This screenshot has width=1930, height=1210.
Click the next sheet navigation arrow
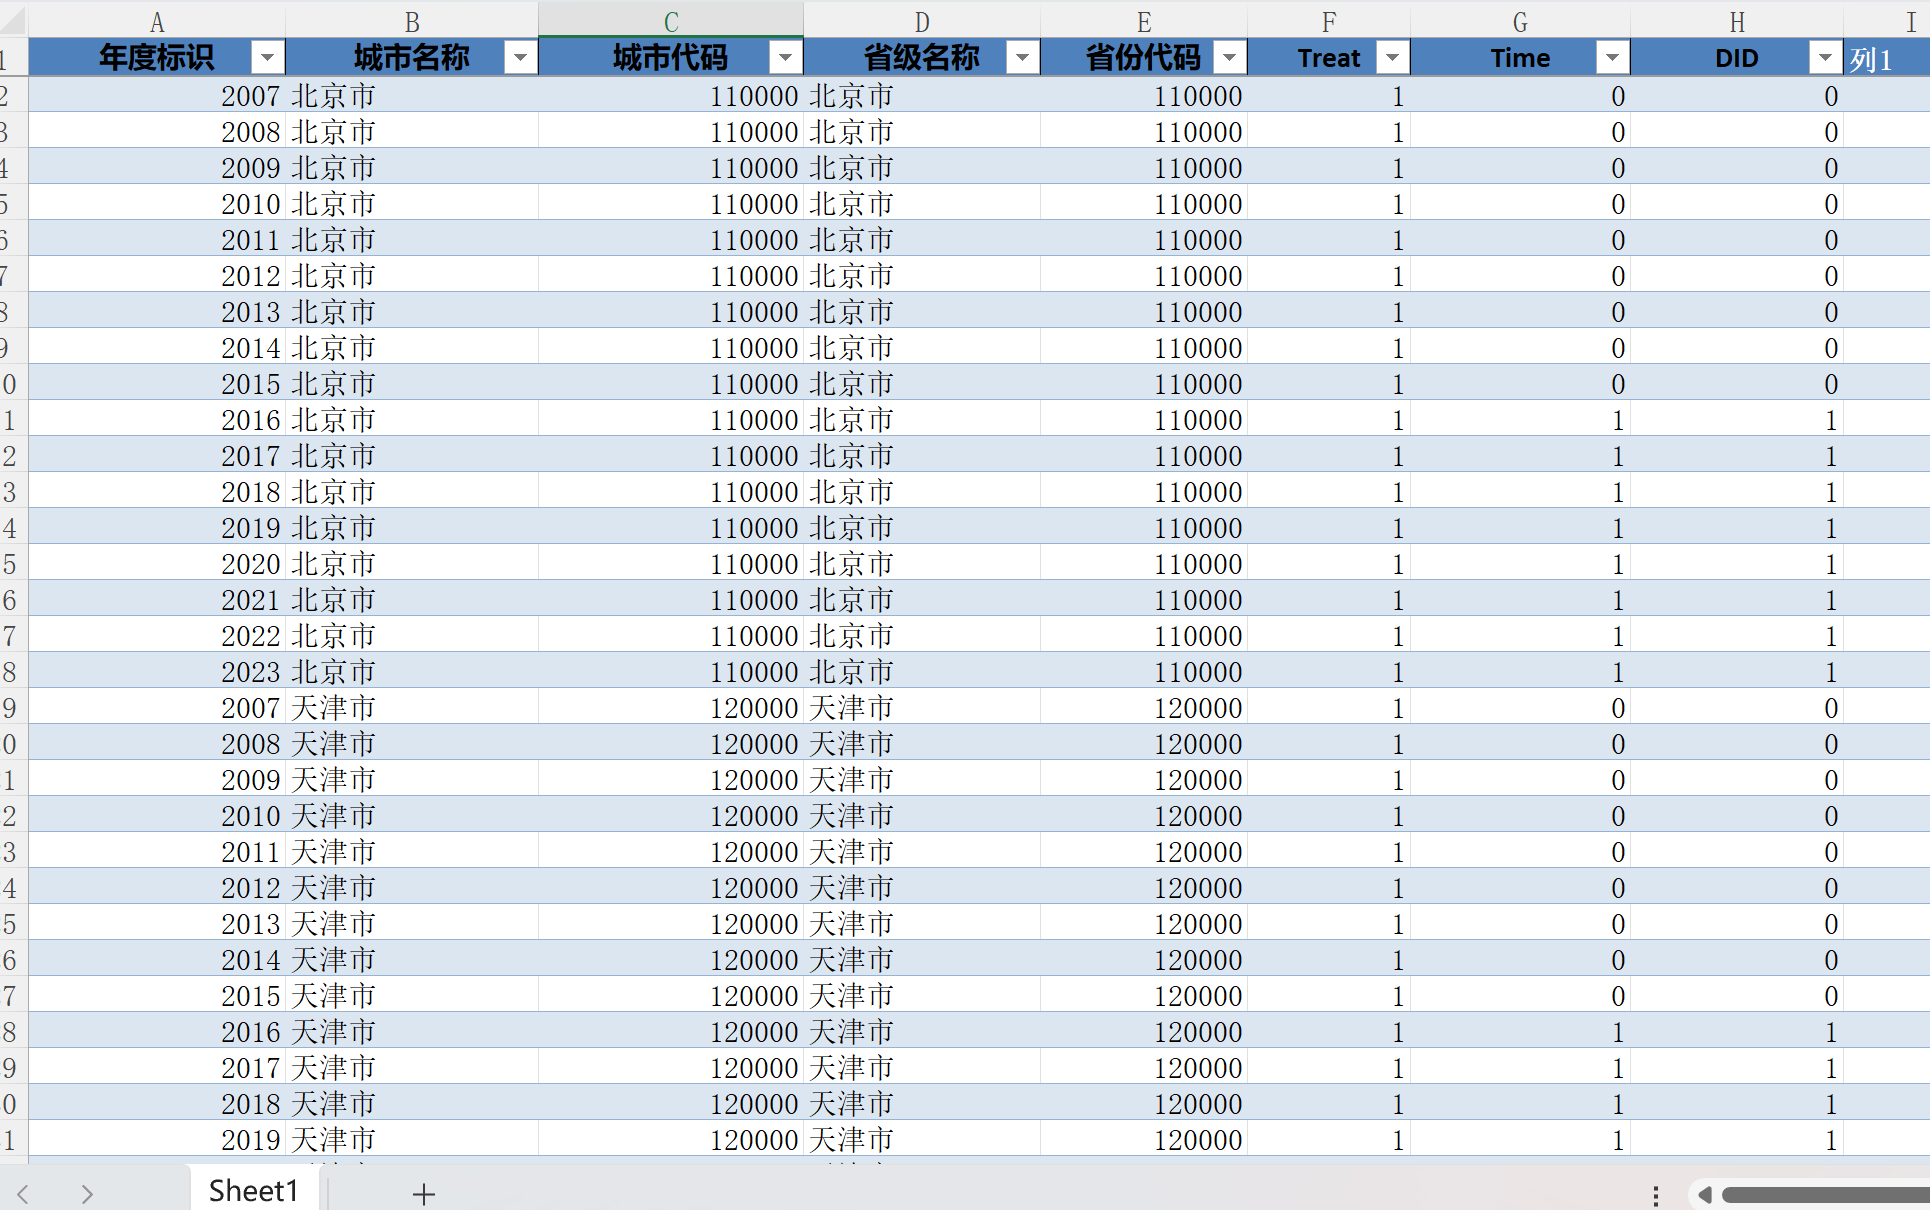pos(87,1193)
